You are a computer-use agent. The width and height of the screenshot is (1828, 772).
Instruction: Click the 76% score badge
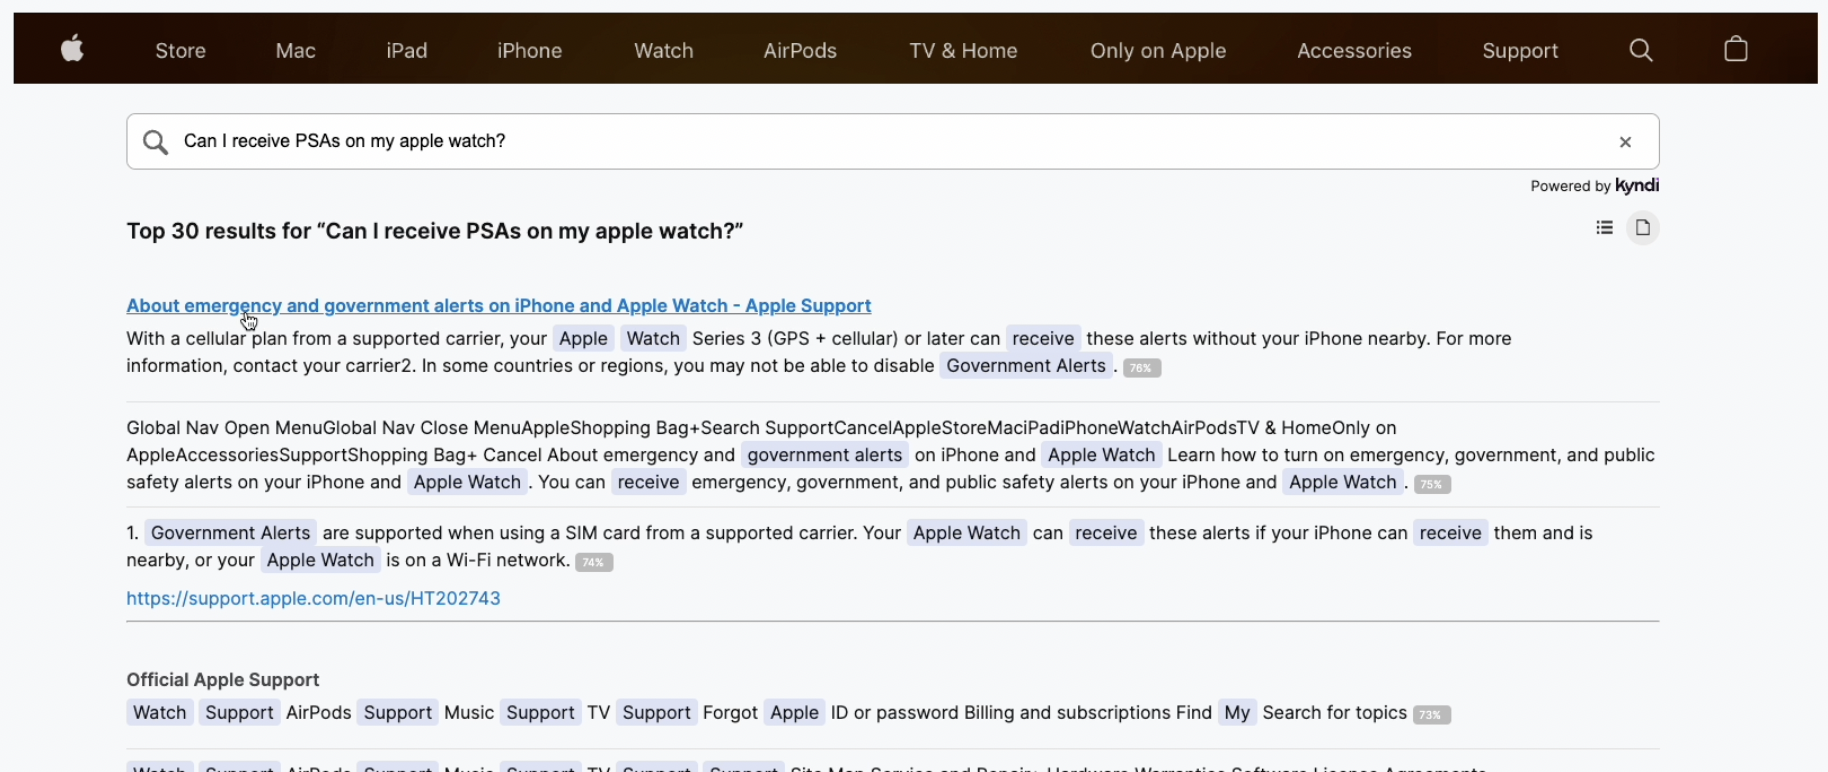(1142, 368)
